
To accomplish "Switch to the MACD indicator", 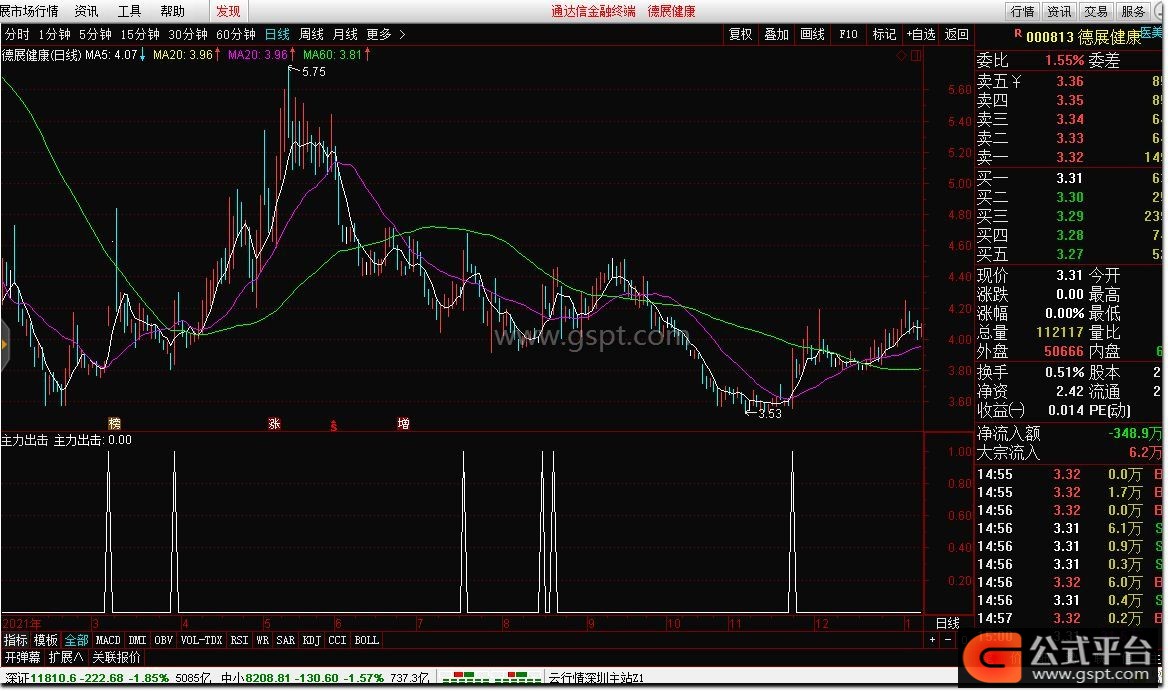I will (x=108, y=640).
